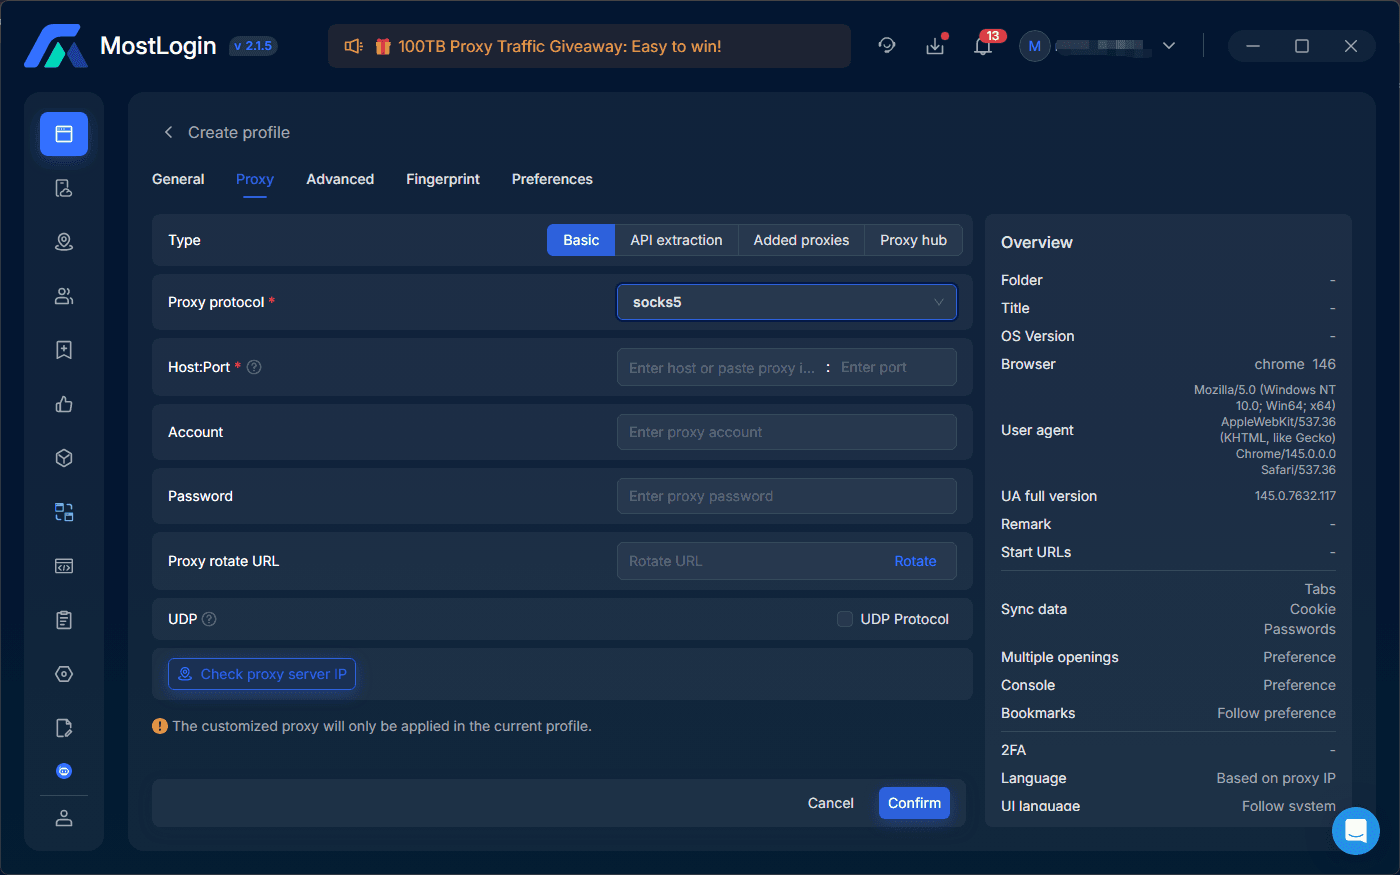
Task: Select the Proxy tab
Action: pos(255,179)
